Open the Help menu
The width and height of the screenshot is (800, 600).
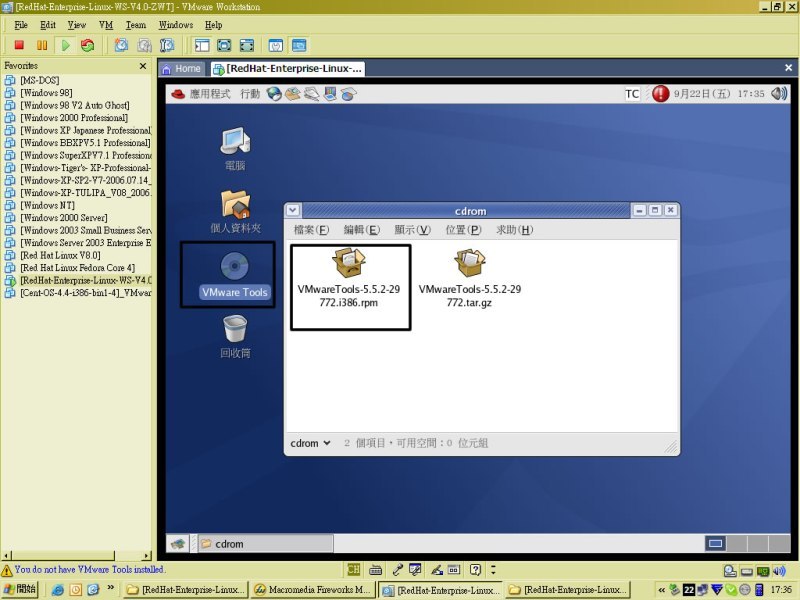pos(213,25)
